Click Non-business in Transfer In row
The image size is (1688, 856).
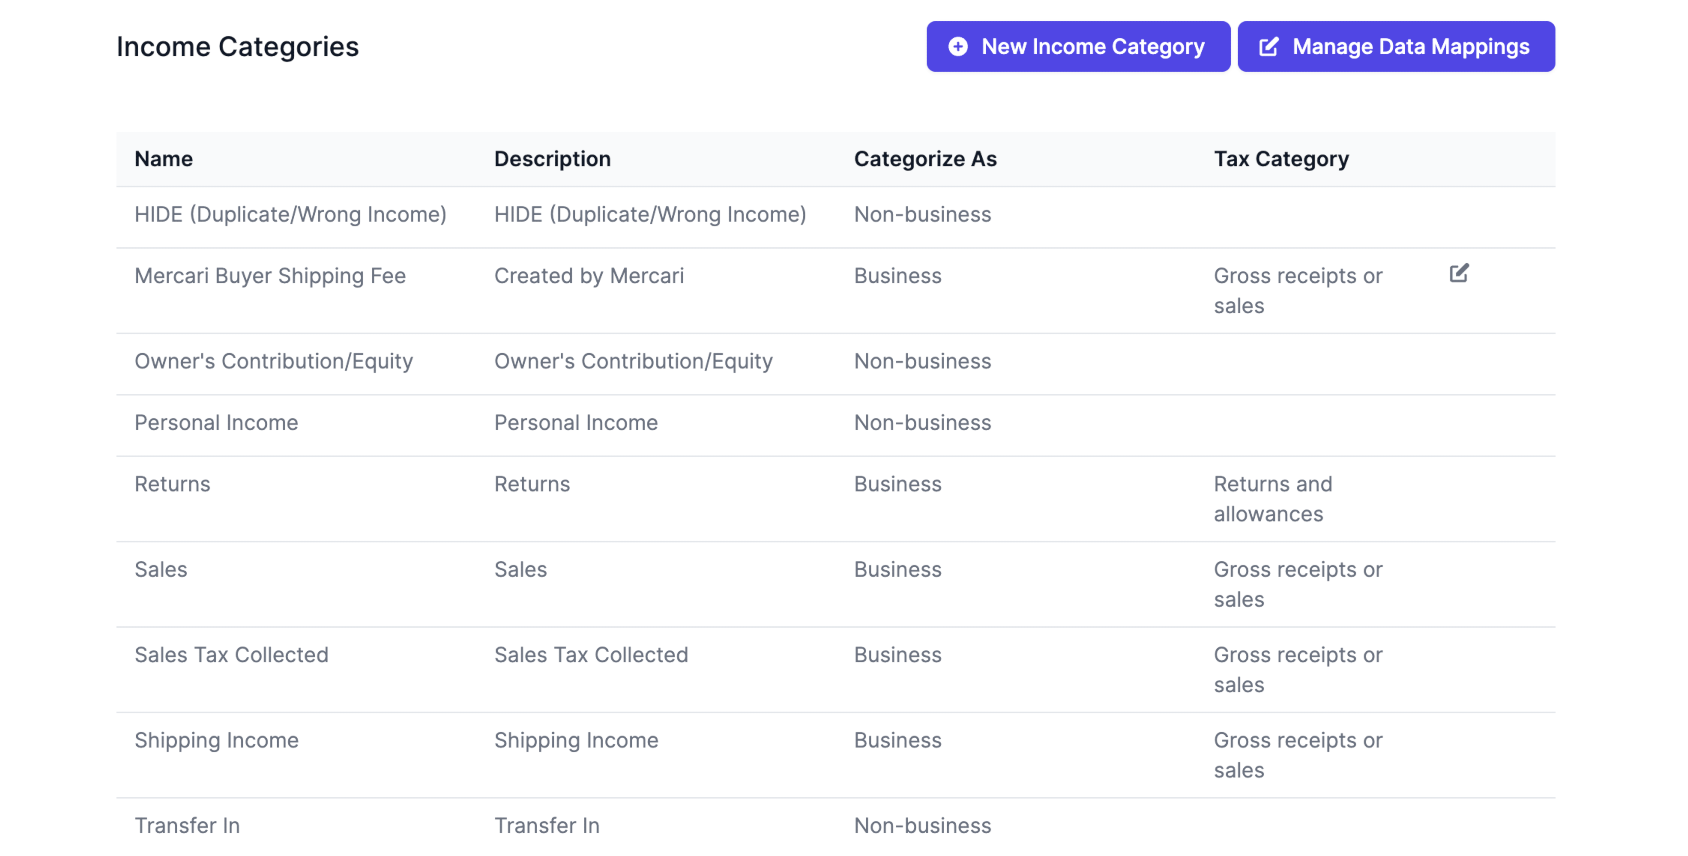click(x=923, y=826)
